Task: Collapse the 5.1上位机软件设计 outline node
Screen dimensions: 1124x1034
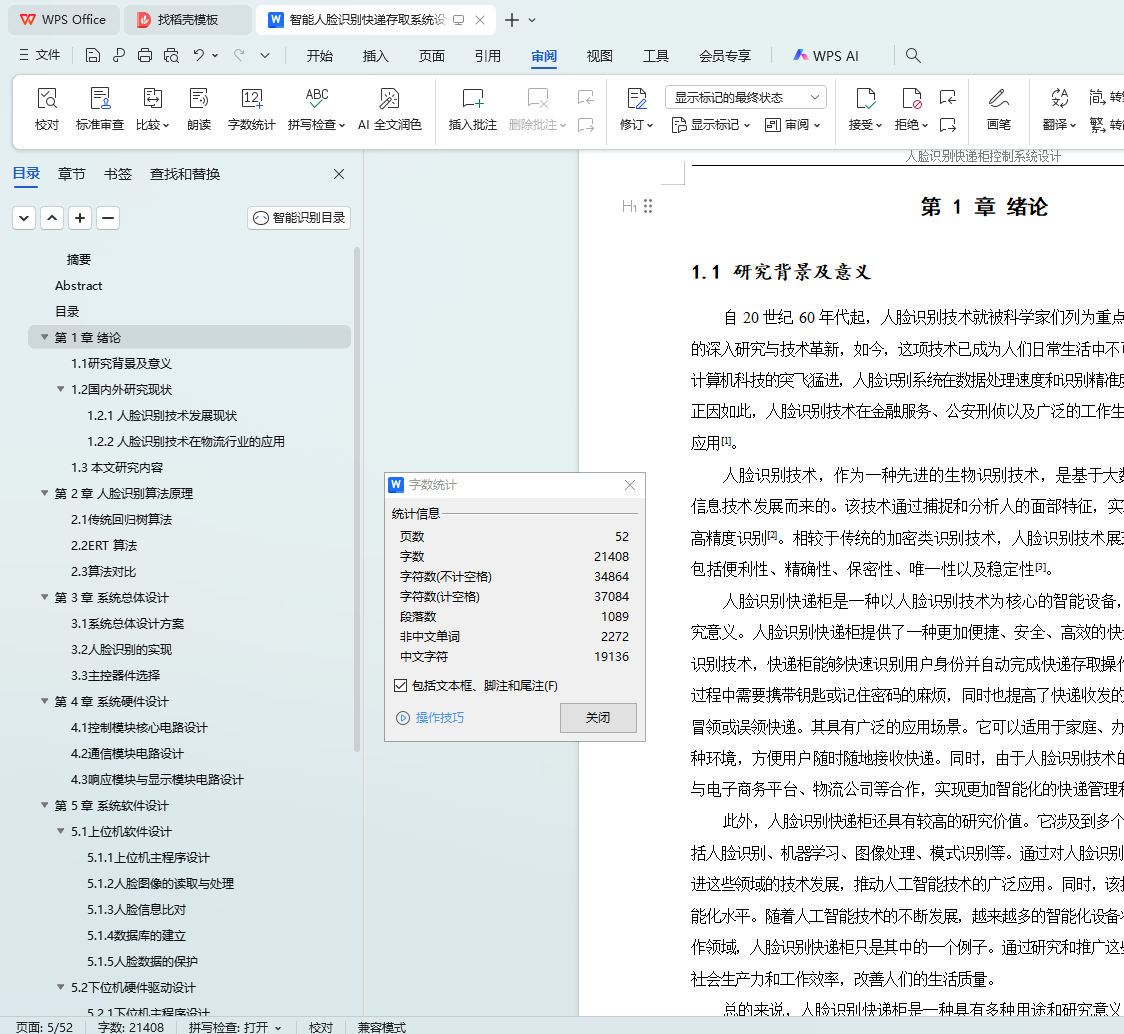Action: 60,832
